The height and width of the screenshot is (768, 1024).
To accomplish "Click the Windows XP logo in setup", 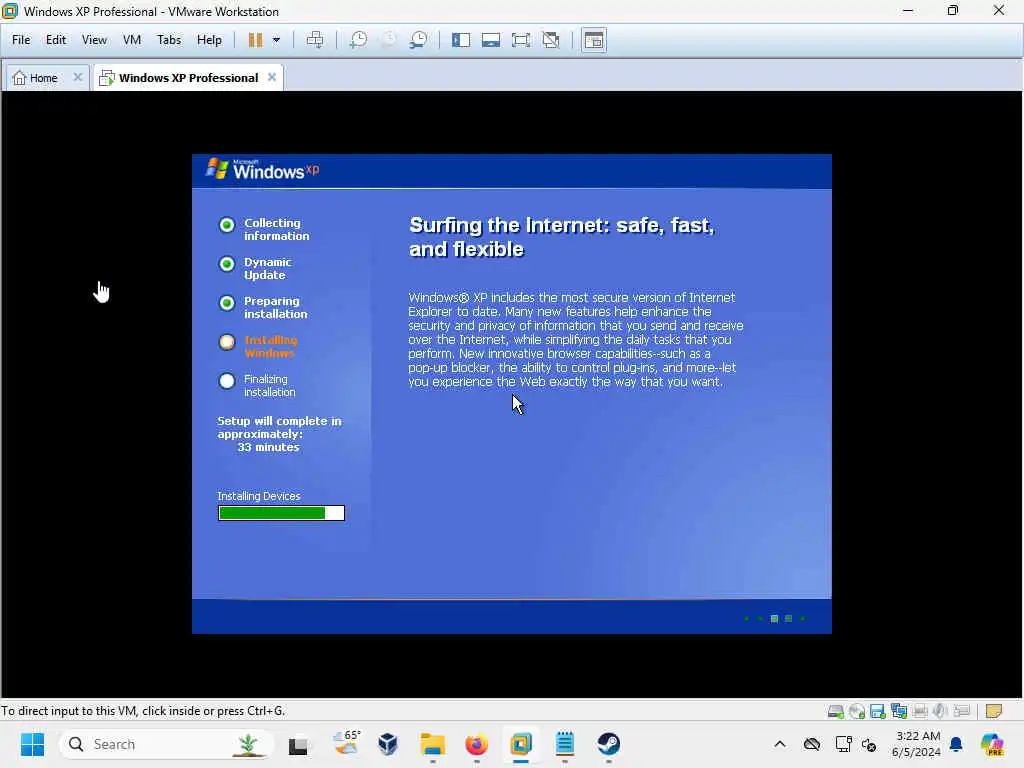I will point(263,169).
